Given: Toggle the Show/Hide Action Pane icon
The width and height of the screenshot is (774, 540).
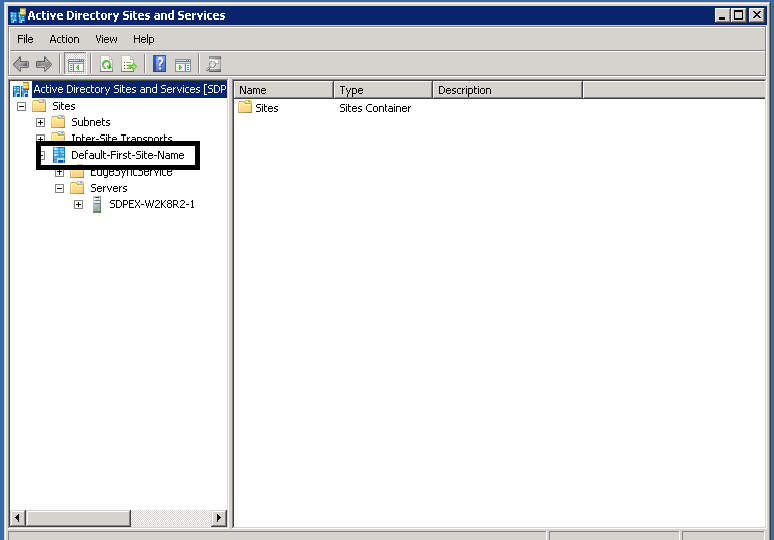Looking at the screenshot, I should pyautogui.click(x=183, y=65).
